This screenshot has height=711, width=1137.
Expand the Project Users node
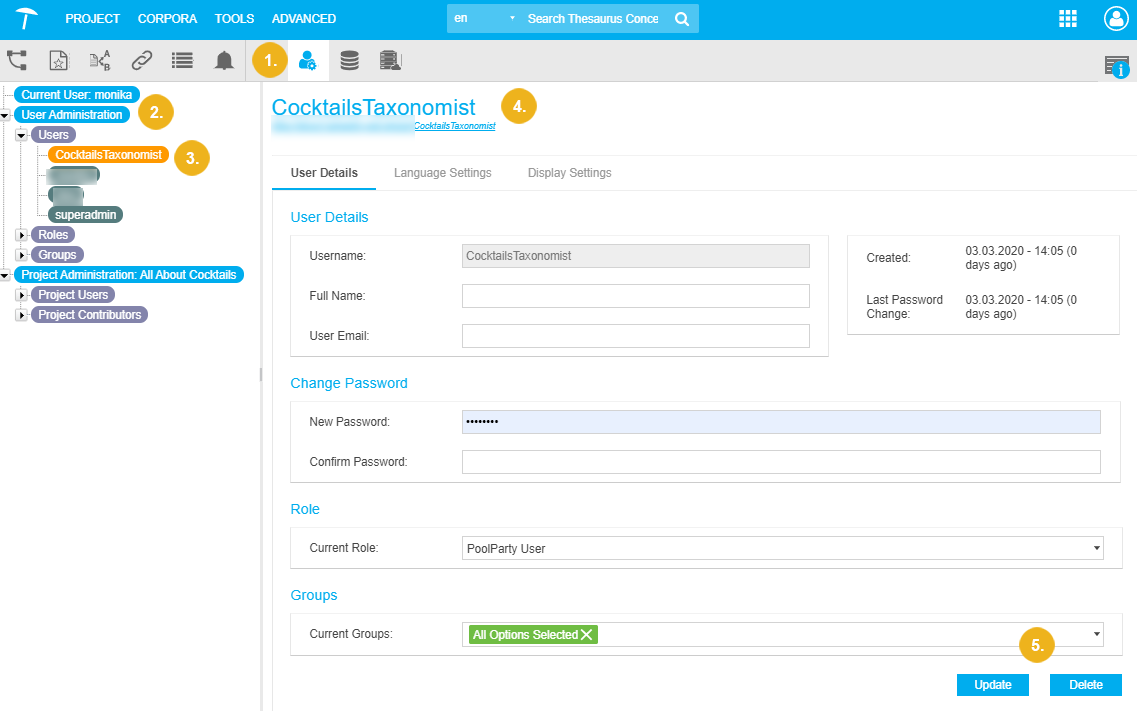[22, 295]
